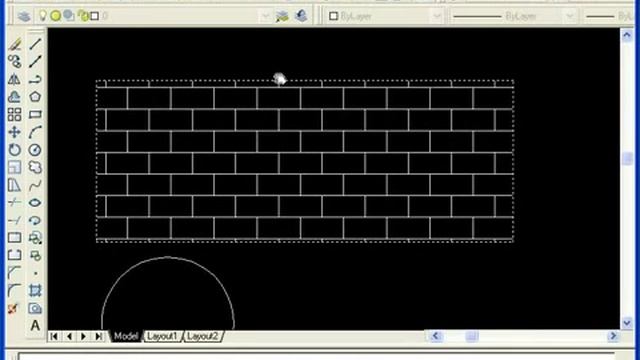
Task: Select the Point tool
Action: 35,273
